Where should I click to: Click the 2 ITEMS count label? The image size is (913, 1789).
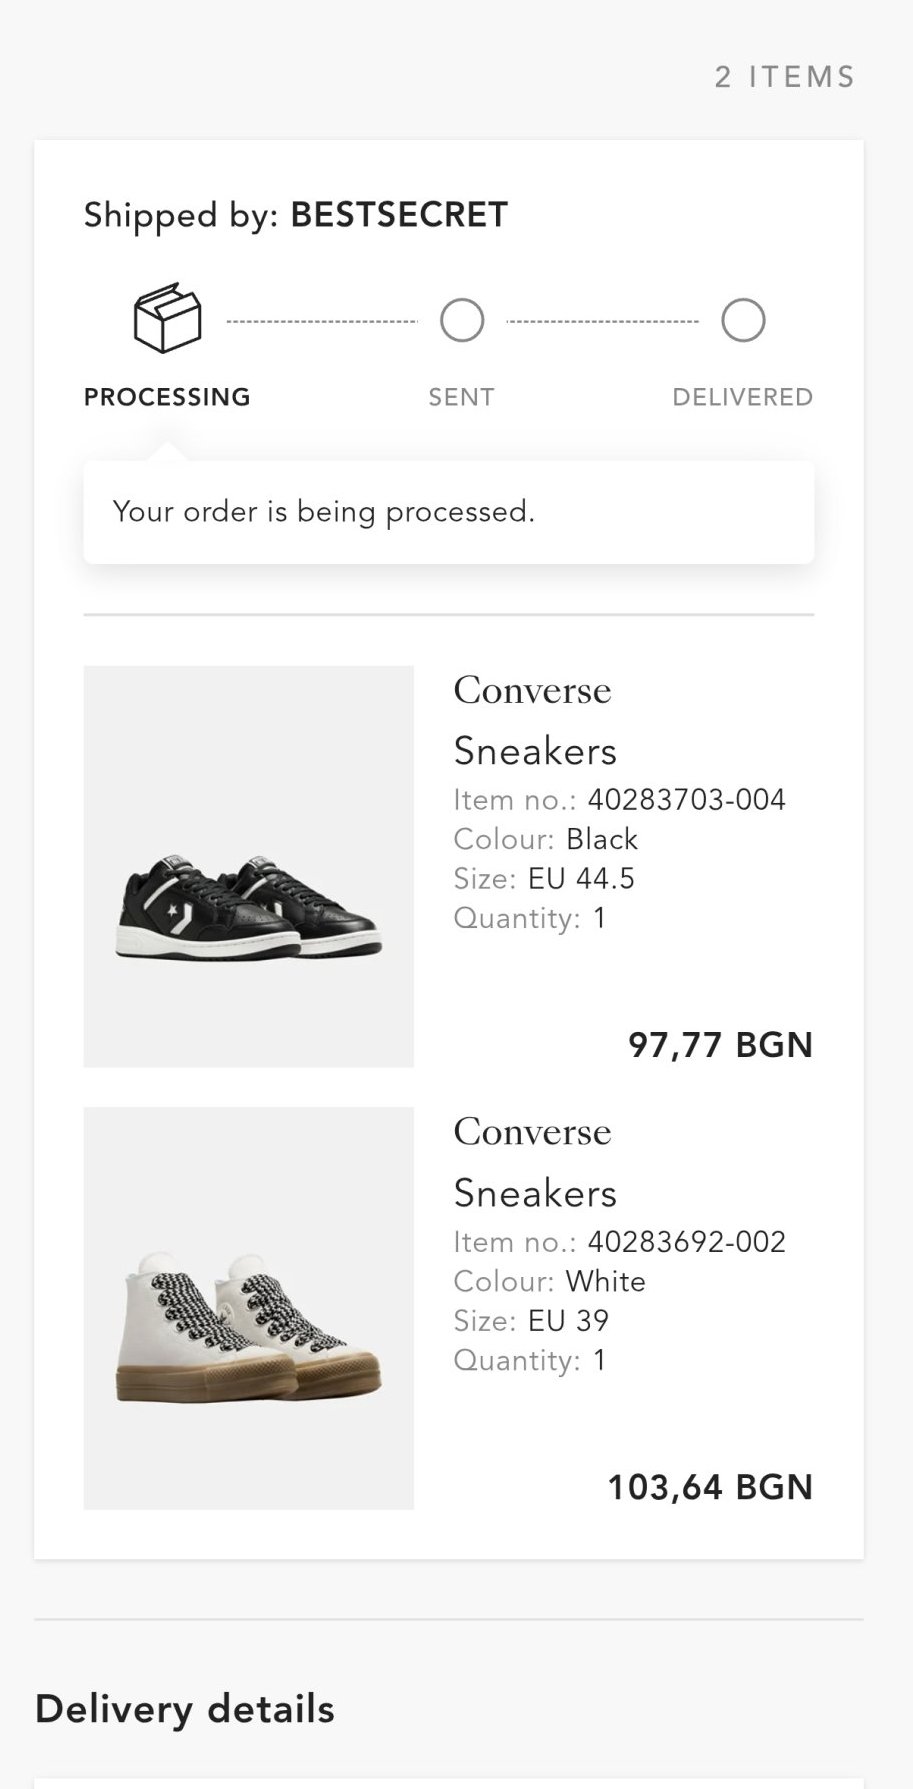pyautogui.click(x=785, y=77)
